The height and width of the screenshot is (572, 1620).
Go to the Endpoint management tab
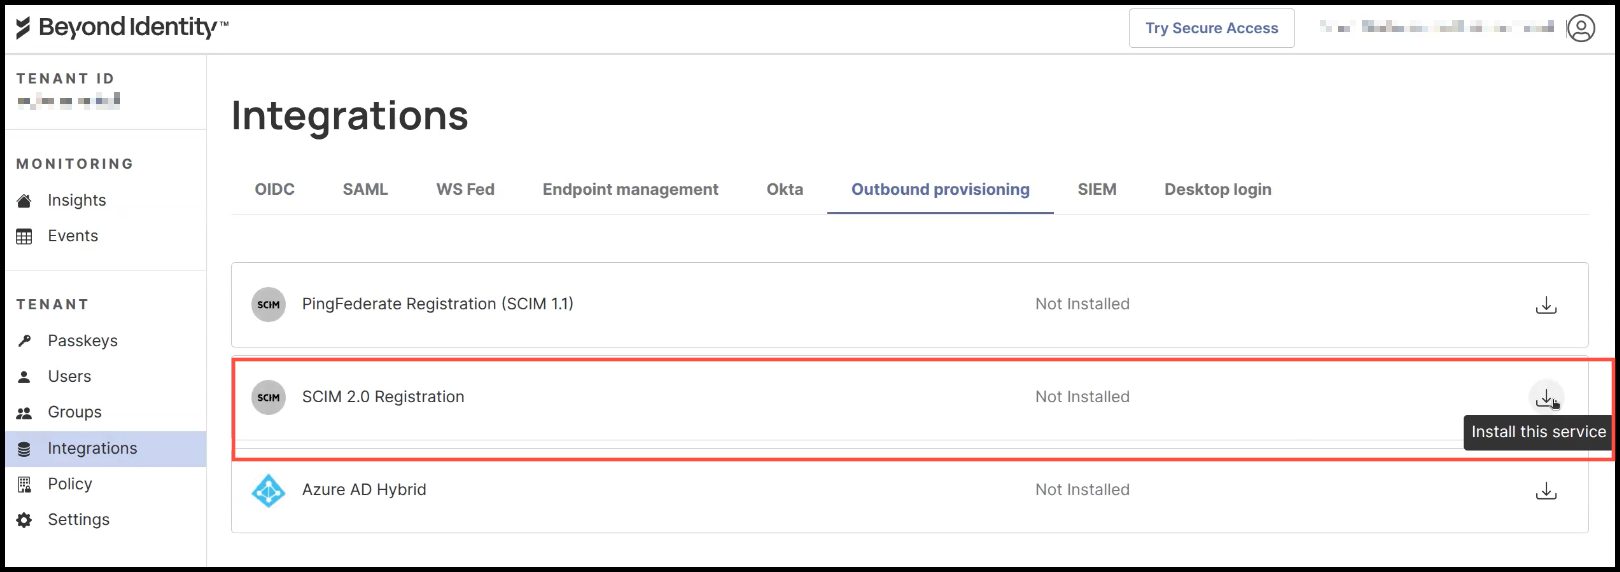[x=630, y=189]
